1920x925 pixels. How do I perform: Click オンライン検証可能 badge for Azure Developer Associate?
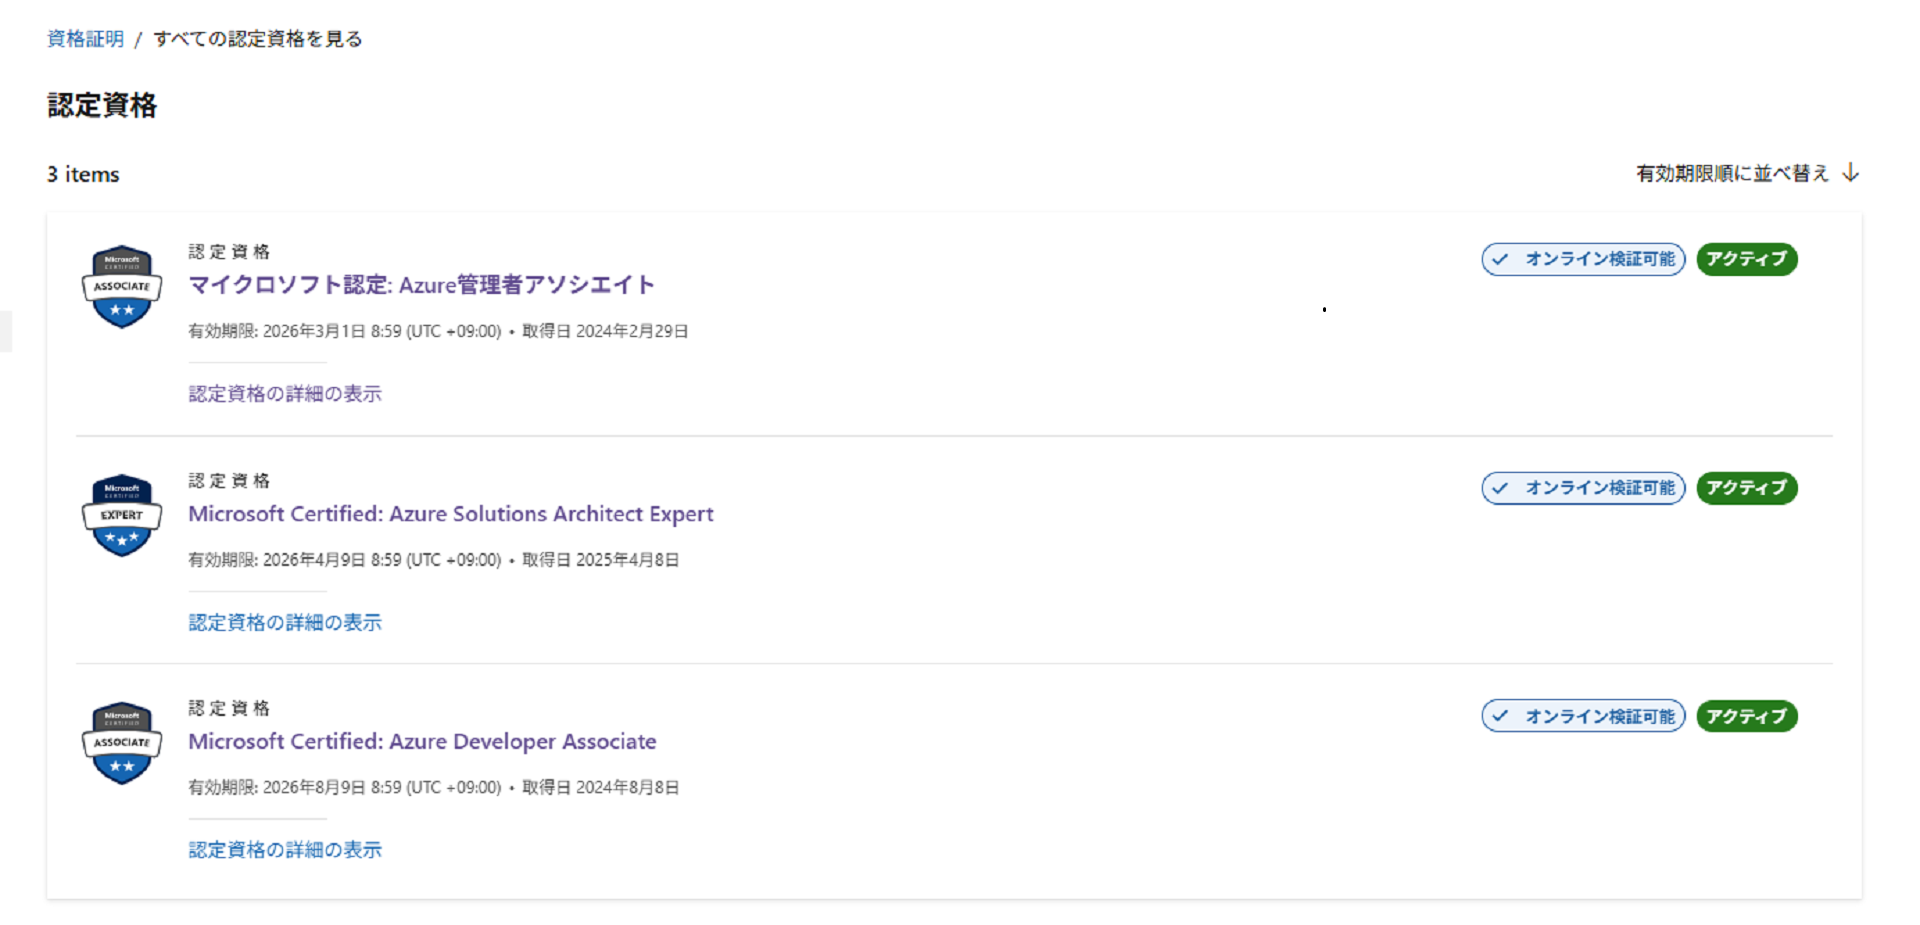click(1583, 716)
